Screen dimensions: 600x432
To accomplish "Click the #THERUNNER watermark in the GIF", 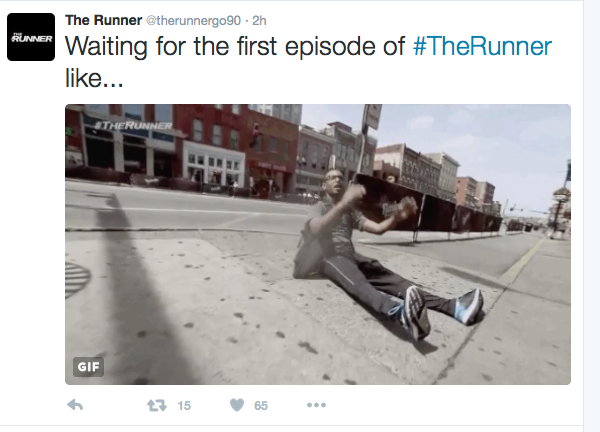I will [x=133, y=126].
